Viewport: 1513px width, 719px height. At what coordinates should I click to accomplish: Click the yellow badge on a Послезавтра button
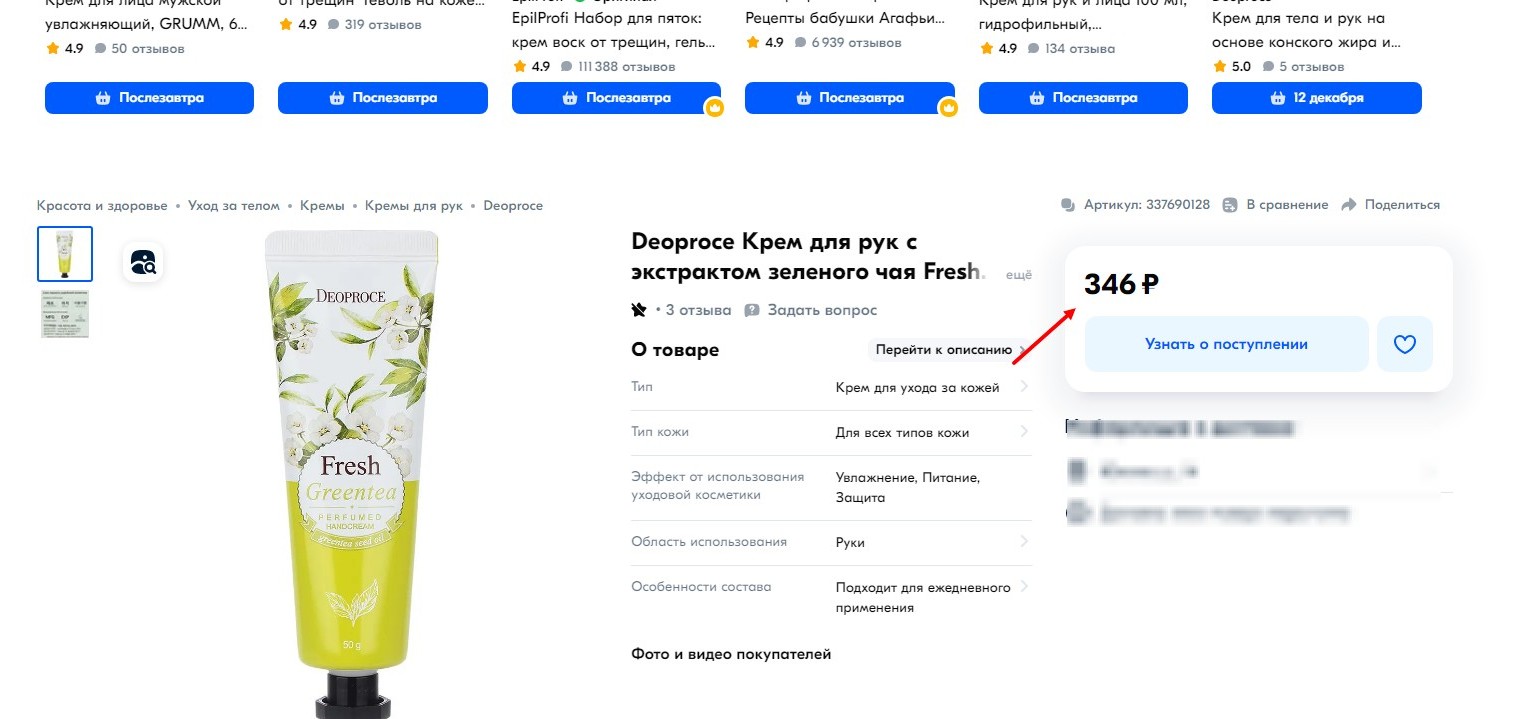tap(714, 107)
